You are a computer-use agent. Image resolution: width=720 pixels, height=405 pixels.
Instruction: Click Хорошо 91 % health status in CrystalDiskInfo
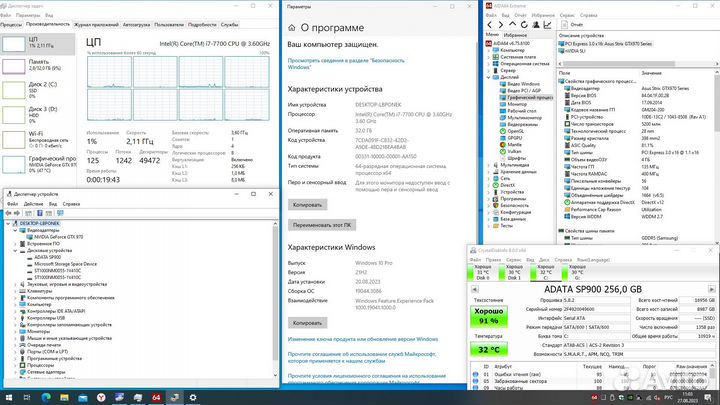[x=489, y=316]
